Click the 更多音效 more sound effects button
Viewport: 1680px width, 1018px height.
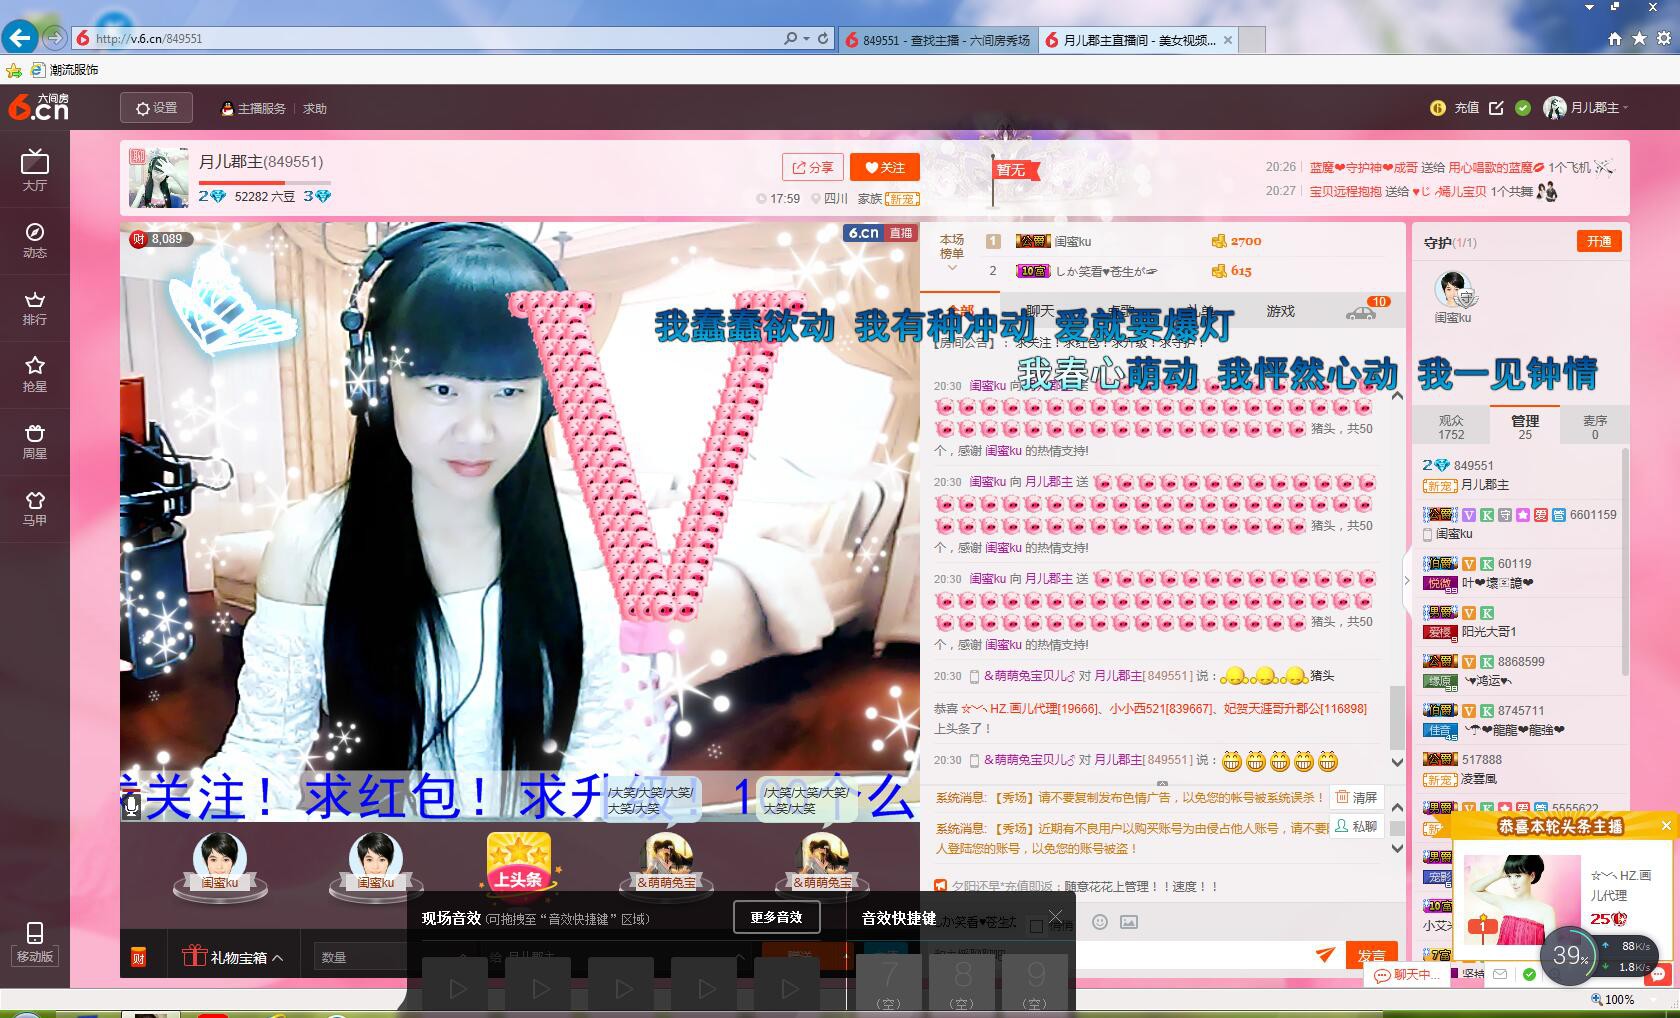tap(776, 917)
